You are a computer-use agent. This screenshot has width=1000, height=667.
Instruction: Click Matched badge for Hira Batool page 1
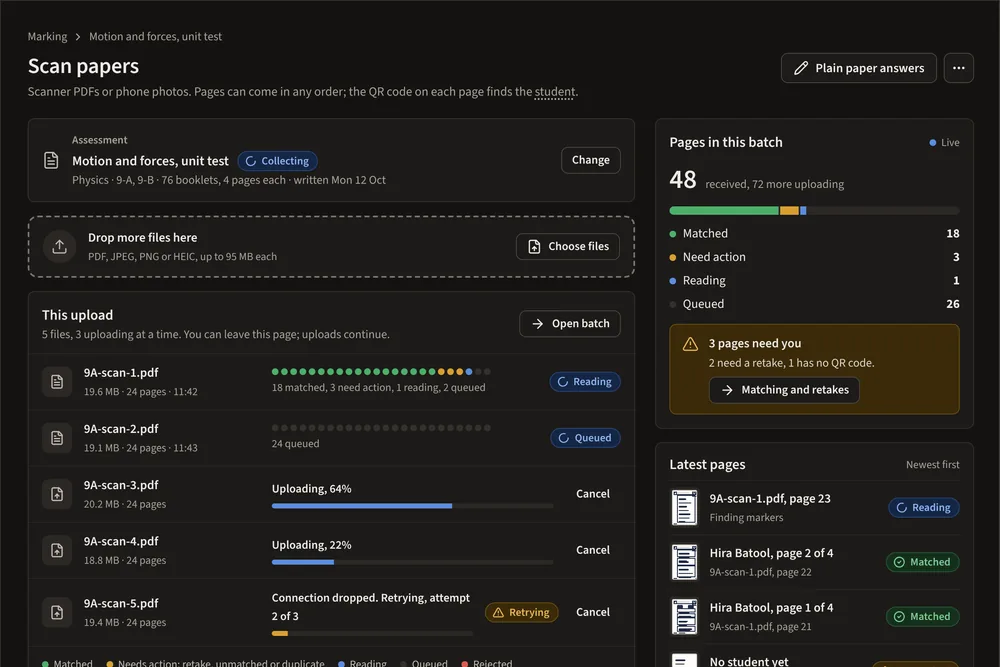click(922, 617)
